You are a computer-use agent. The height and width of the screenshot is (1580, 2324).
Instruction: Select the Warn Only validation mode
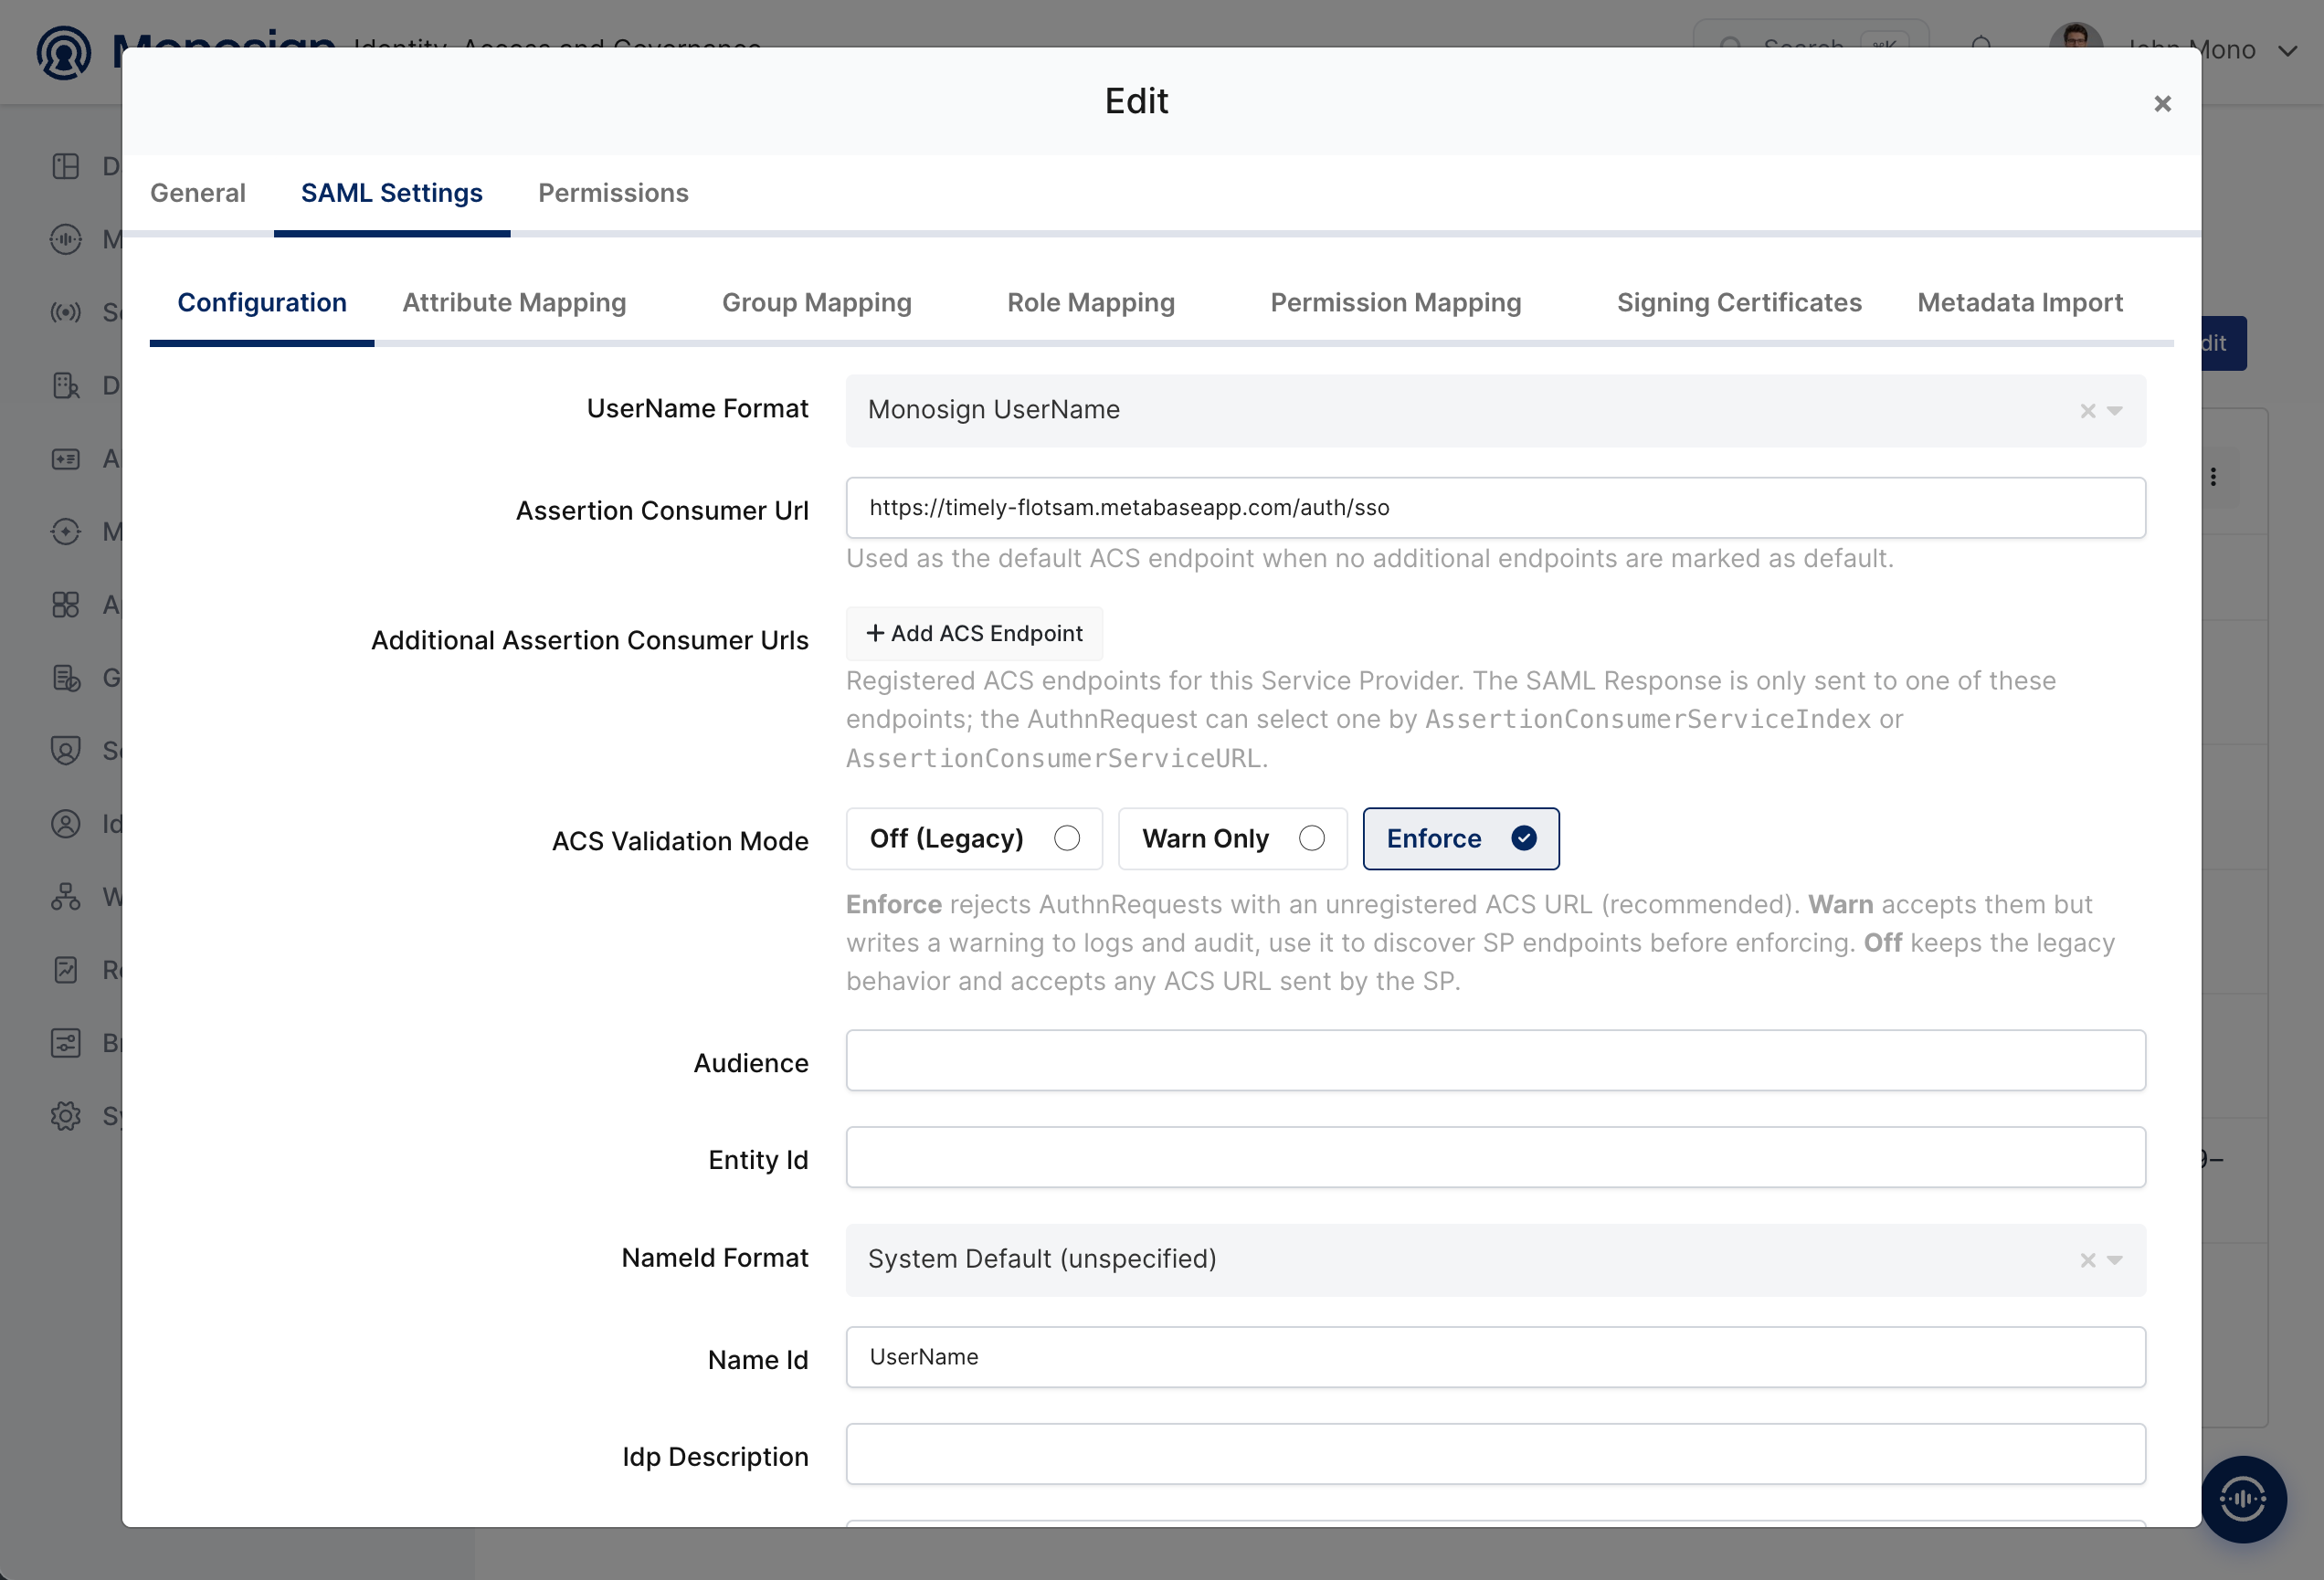1232,838
